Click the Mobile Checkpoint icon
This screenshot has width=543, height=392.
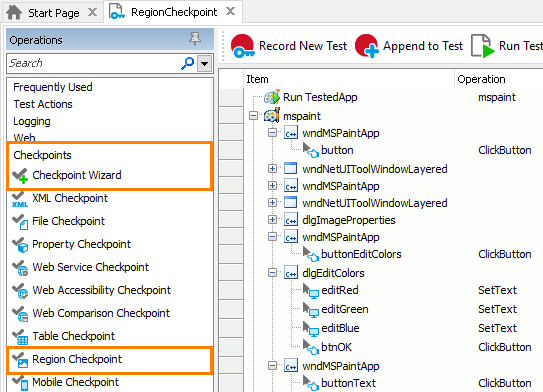[x=20, y=383]
